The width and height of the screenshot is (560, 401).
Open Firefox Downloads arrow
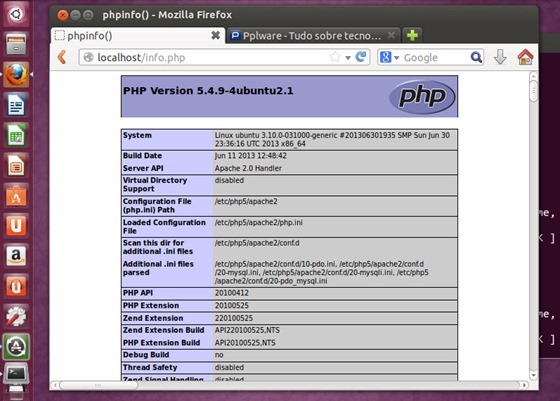coord(500,57)
